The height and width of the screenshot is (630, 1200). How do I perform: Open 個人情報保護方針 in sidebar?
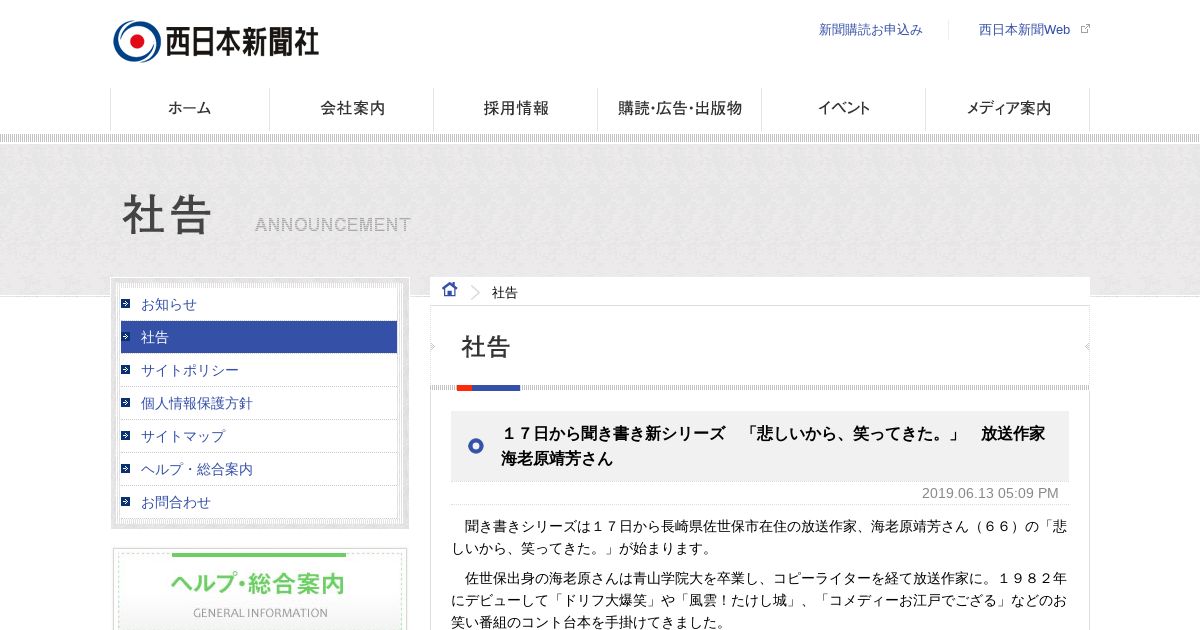259,403
